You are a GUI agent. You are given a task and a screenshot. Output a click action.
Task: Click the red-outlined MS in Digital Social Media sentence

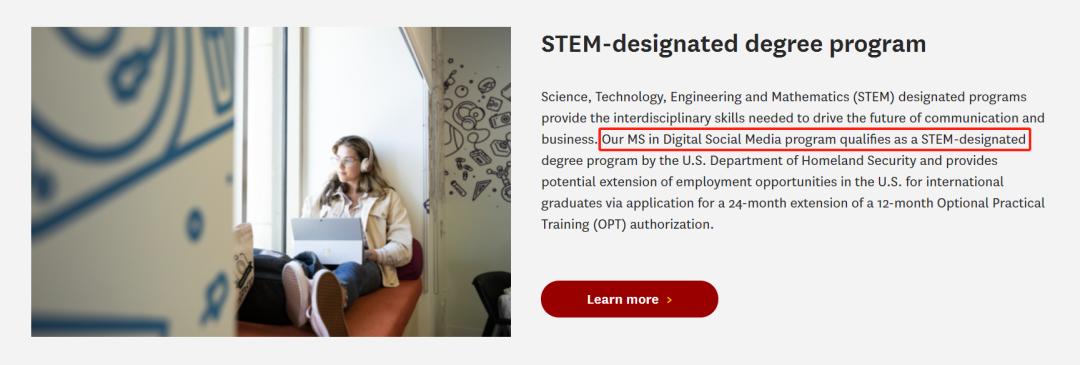(815, 140)
